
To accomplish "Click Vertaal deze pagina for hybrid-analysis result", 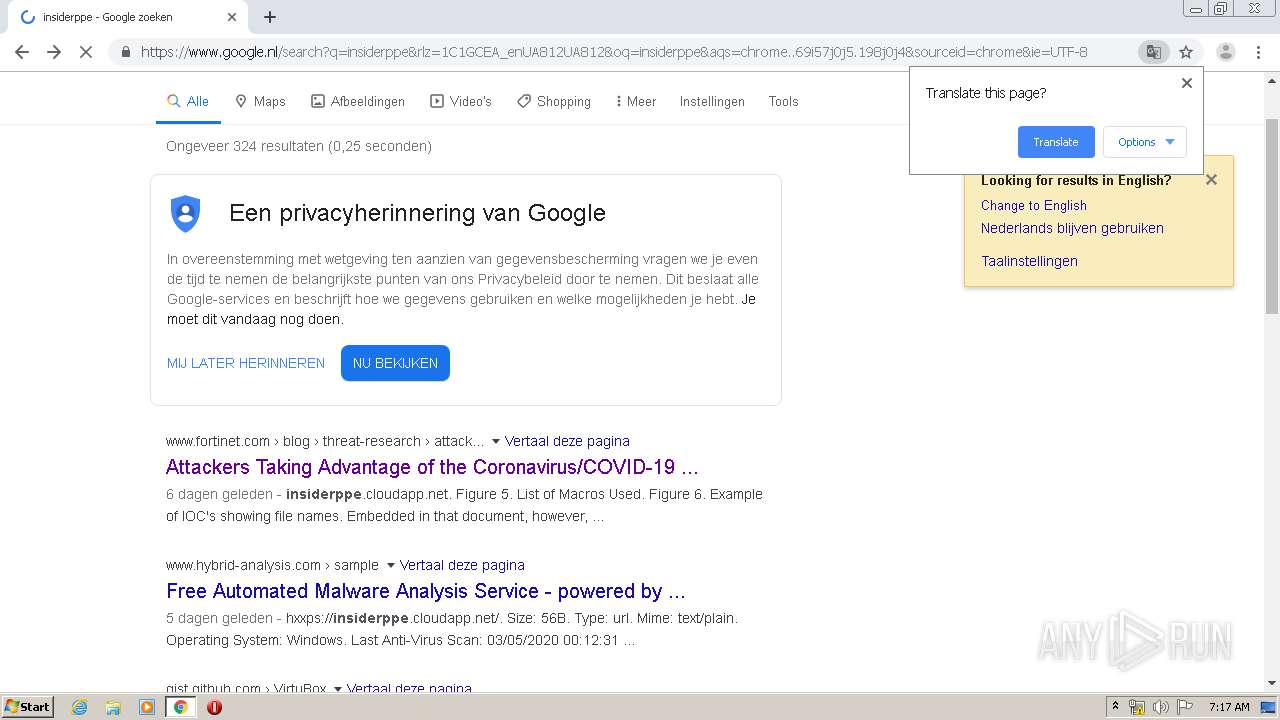I will click(x=462, y=565).
